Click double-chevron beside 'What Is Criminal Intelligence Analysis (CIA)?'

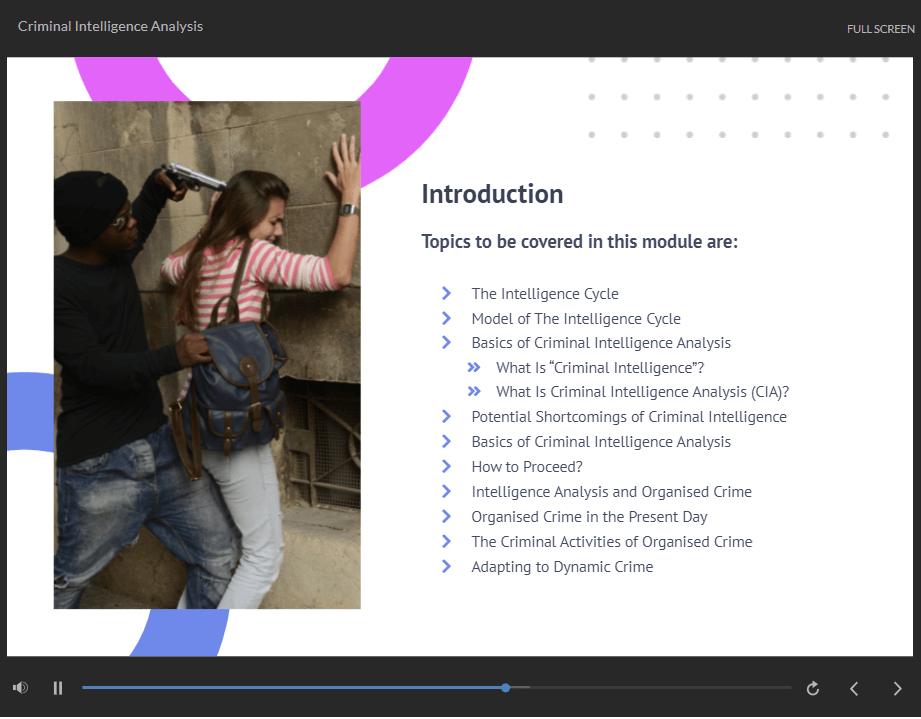[x=474, y=391]
